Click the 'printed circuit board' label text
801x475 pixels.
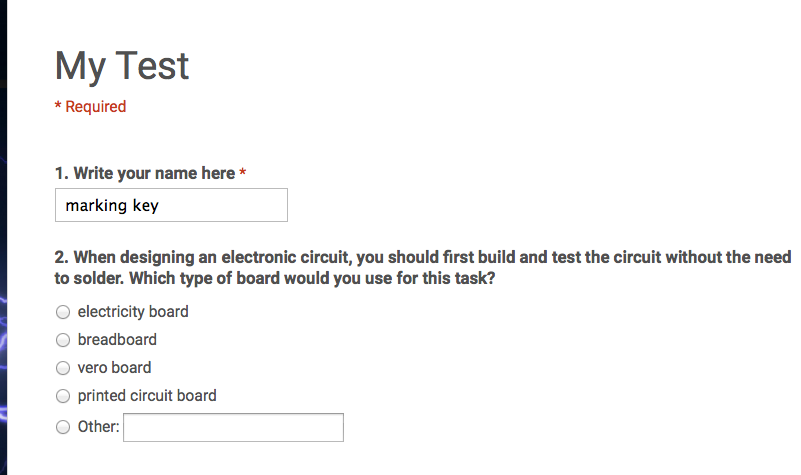(x=147, y=396)
